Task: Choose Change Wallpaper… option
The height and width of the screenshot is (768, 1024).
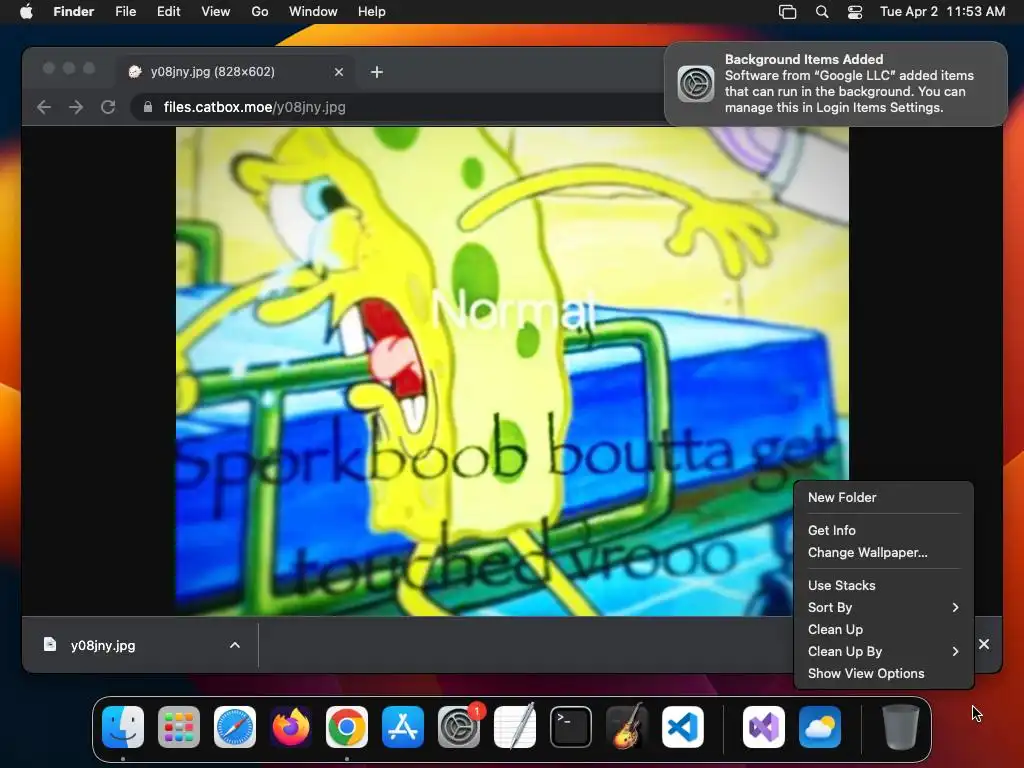Action: coord(884,552)
